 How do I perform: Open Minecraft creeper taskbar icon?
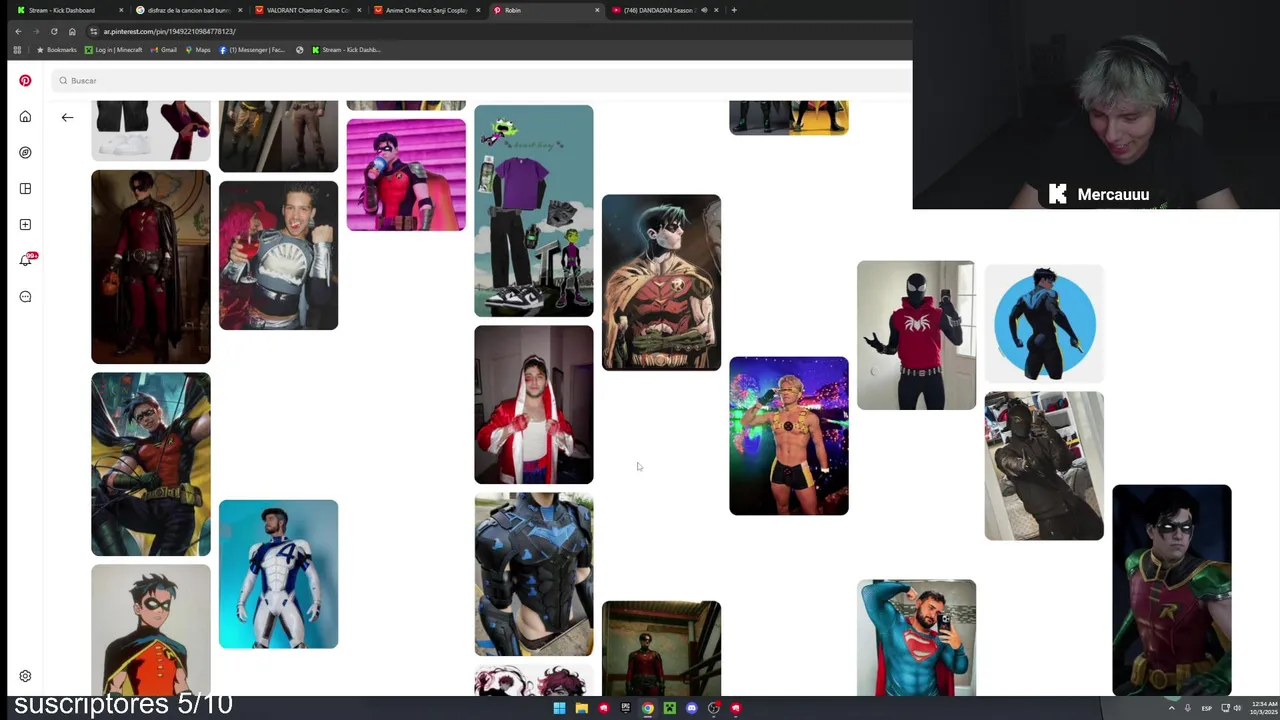[669, 708]
